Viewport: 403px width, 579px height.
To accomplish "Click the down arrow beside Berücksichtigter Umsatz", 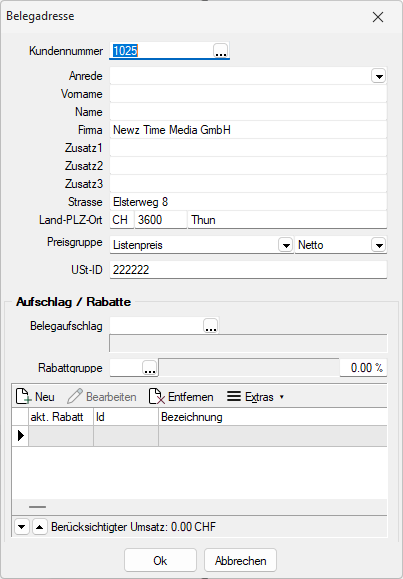I will coord(21,527).
